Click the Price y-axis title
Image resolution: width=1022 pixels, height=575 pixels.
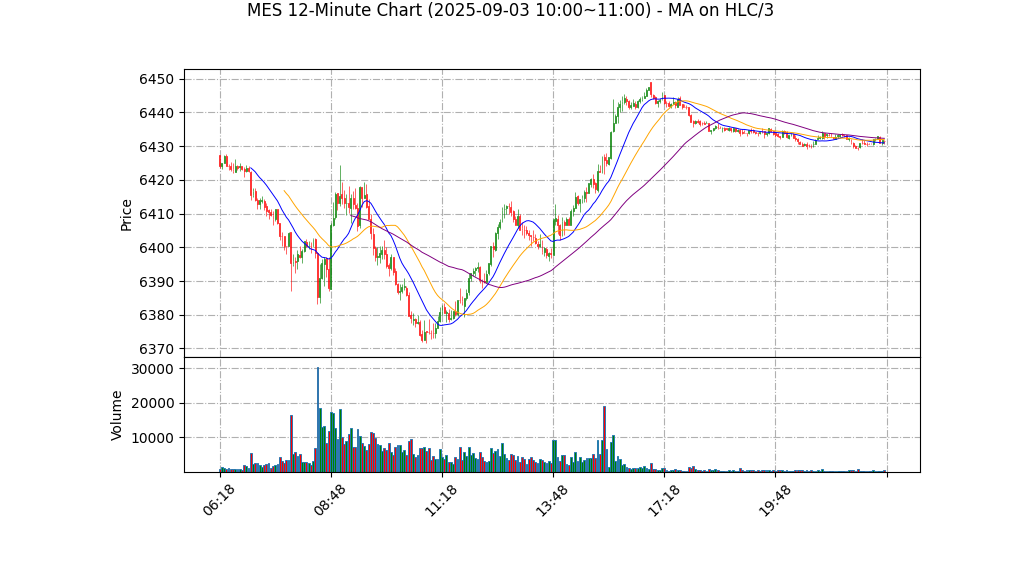point(126,215)
